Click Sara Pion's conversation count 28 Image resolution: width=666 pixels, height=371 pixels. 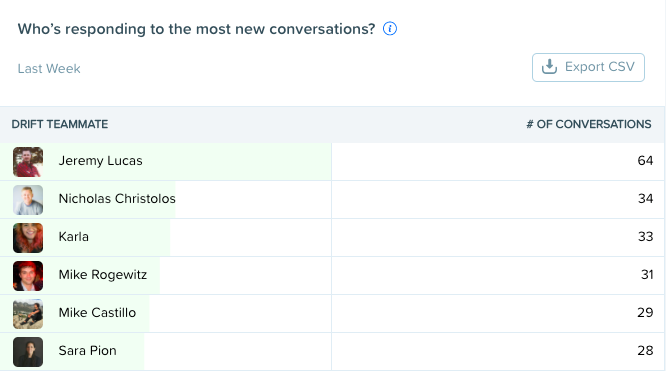(x=645, y=350)
